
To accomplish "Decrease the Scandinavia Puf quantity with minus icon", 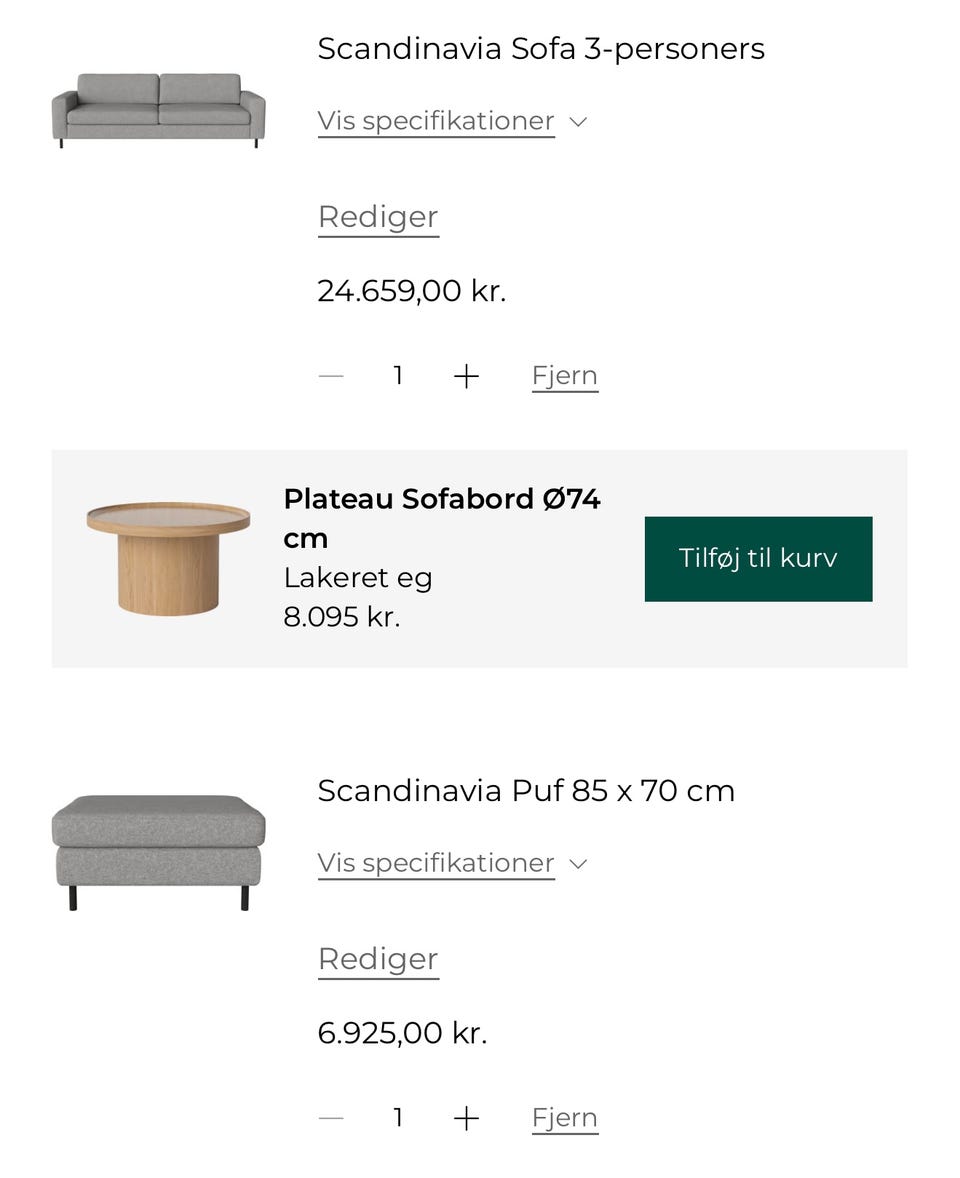I will point(330,1118).
